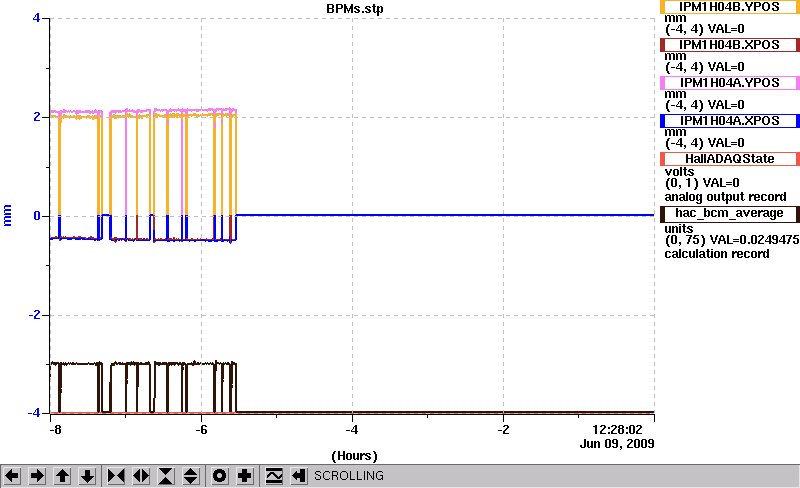Click the y-axis value 4 label
This screenshot has height=488, width=800.
coord(36,18)
